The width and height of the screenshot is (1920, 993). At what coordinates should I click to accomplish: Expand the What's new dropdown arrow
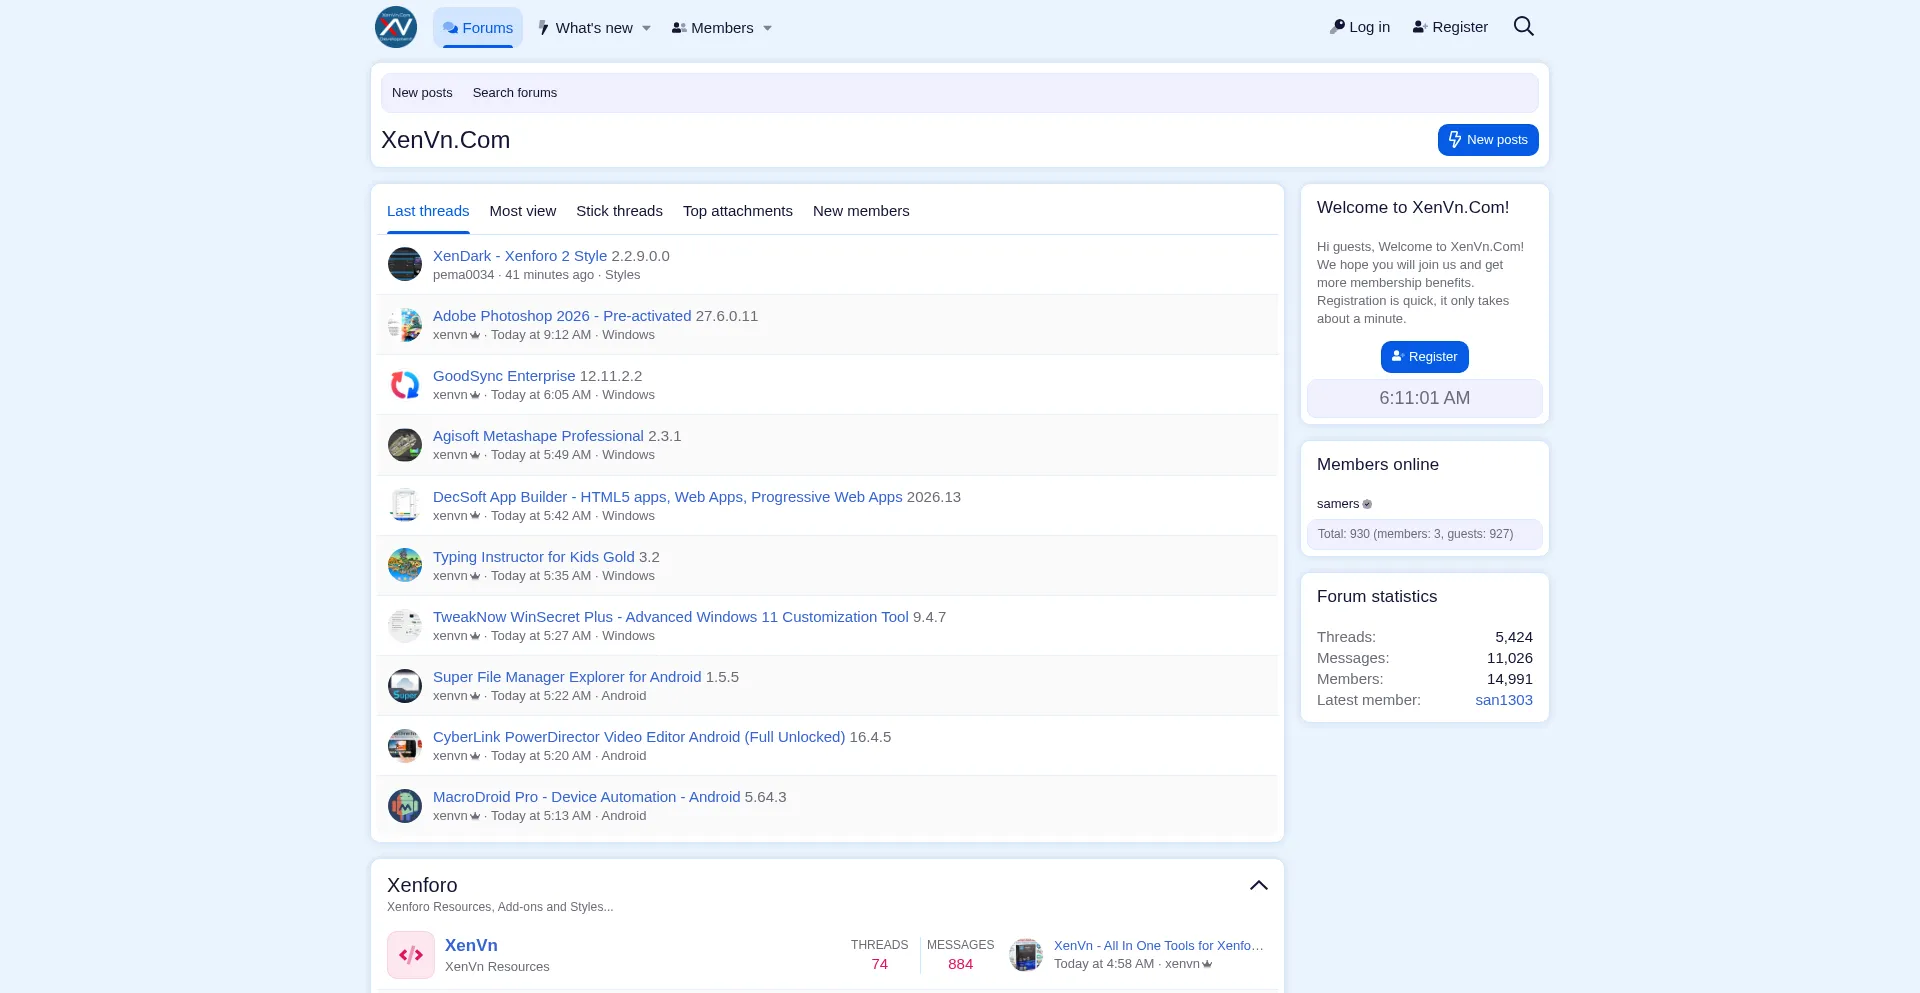[647, 28]
